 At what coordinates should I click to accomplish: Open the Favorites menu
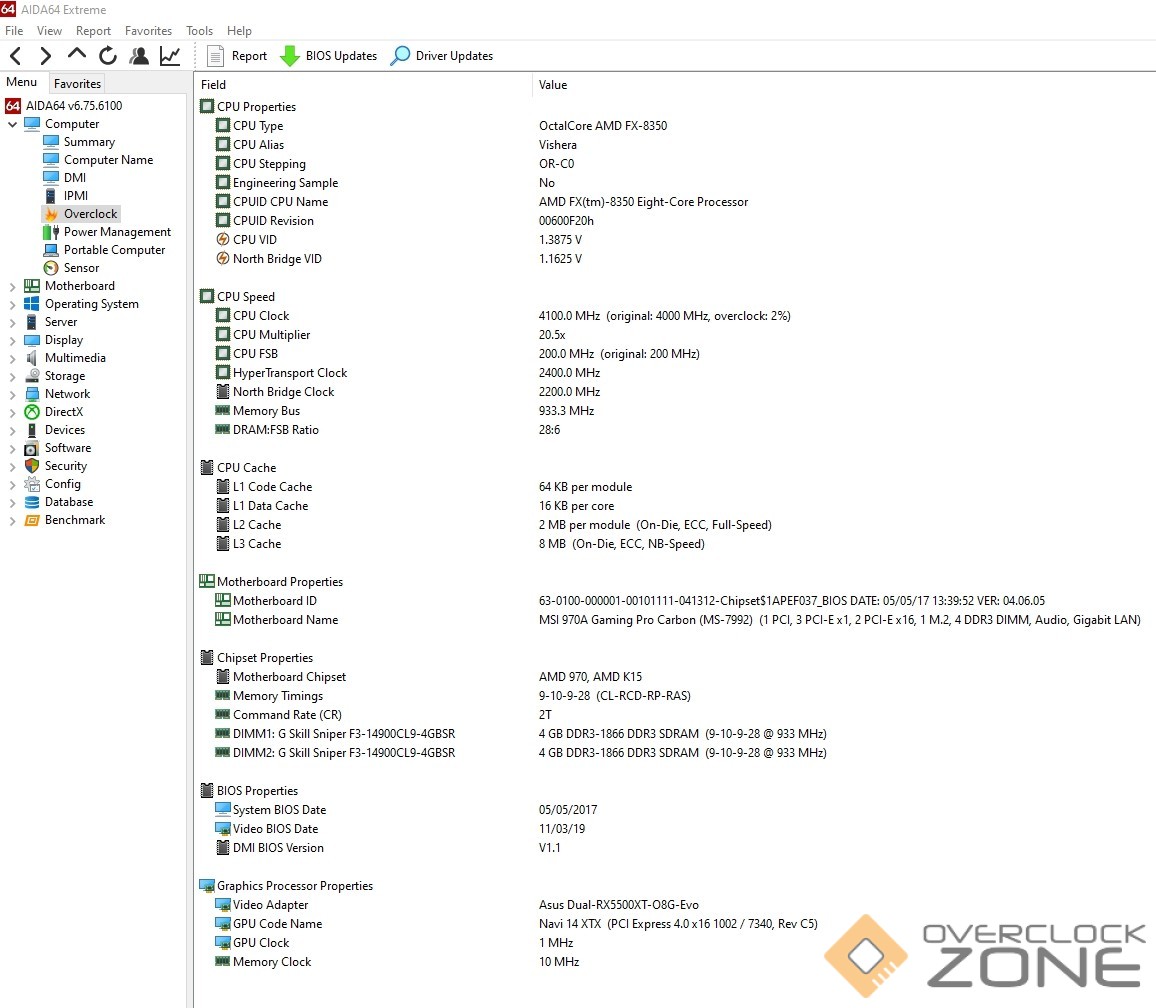[148, 30]
